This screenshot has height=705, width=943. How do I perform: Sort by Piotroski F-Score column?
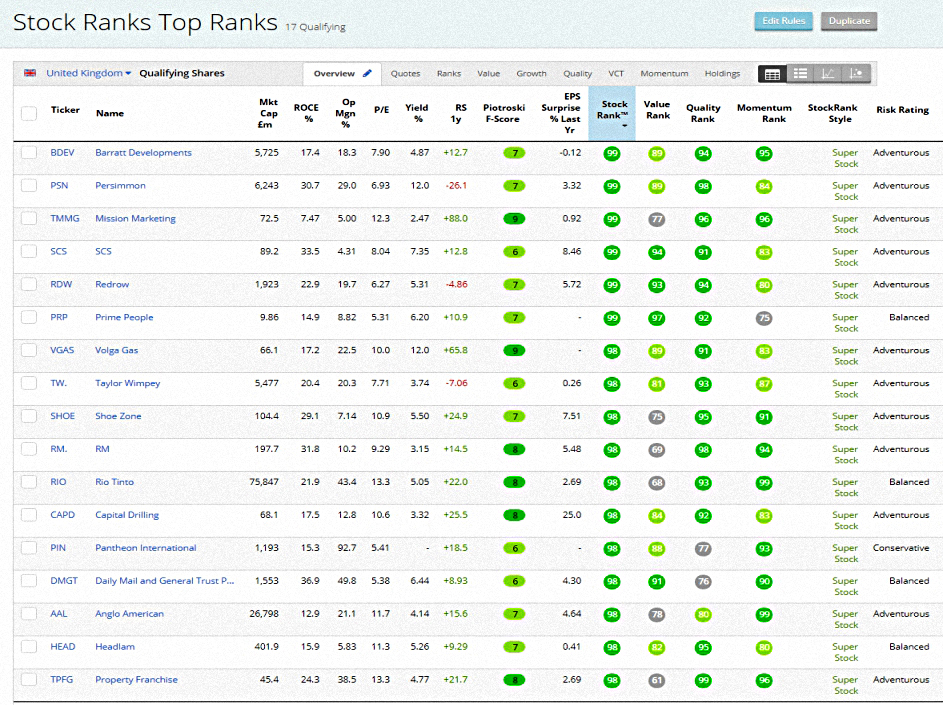(504, 113)
